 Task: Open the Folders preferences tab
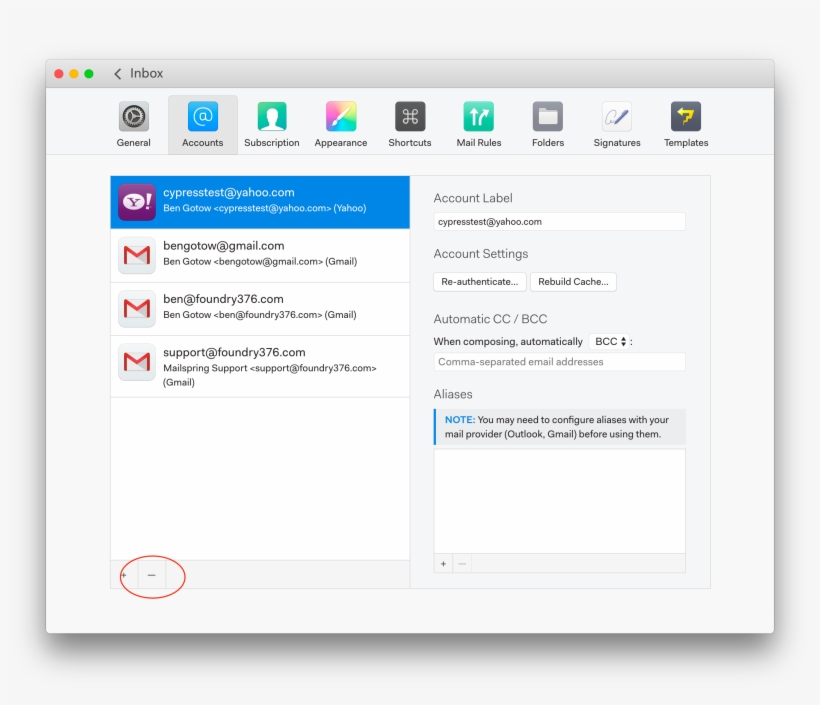[548, 124]
